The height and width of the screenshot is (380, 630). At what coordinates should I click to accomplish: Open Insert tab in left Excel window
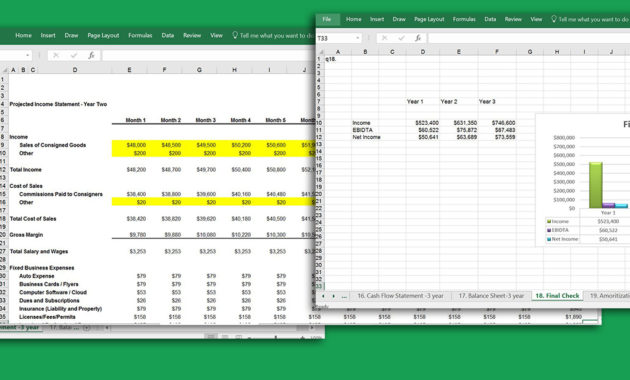tap(48, 35)
